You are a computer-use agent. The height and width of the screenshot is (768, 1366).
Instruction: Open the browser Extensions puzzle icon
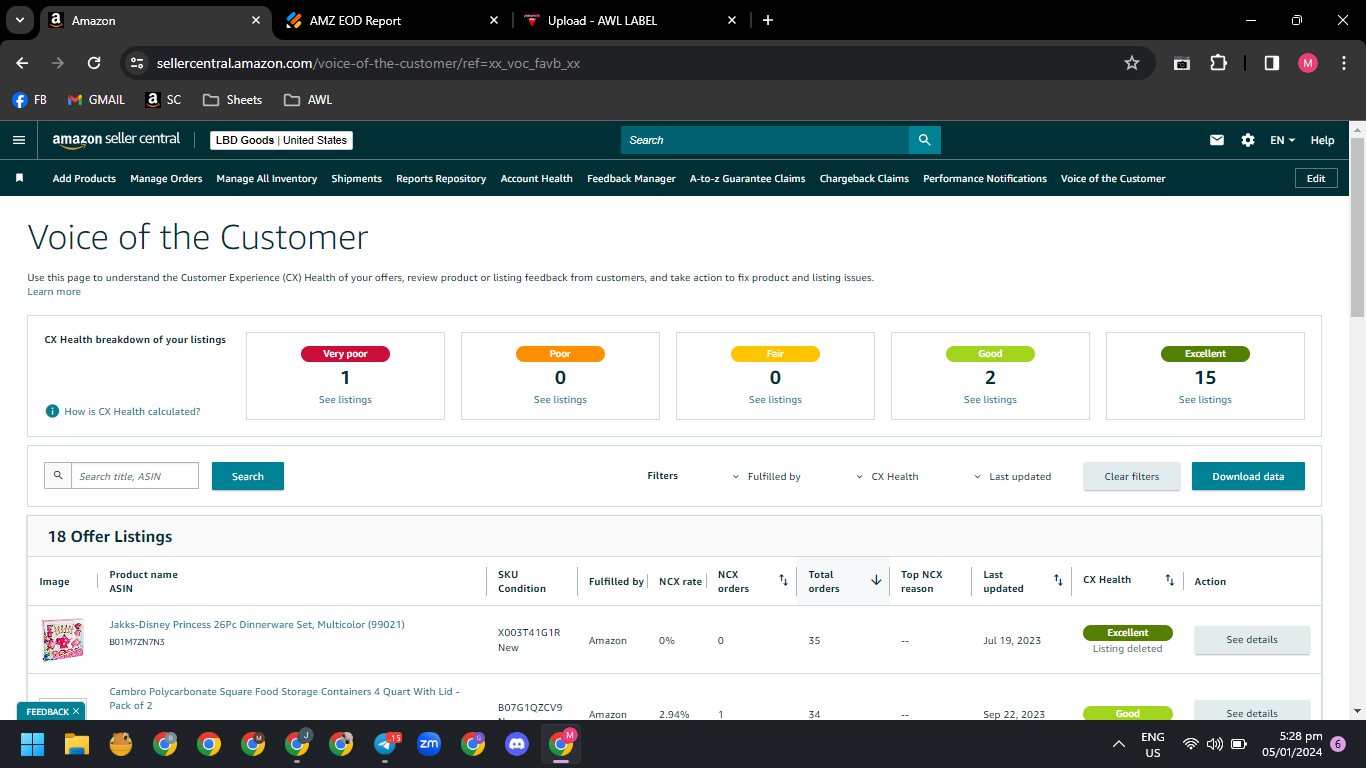(1218, 63)
